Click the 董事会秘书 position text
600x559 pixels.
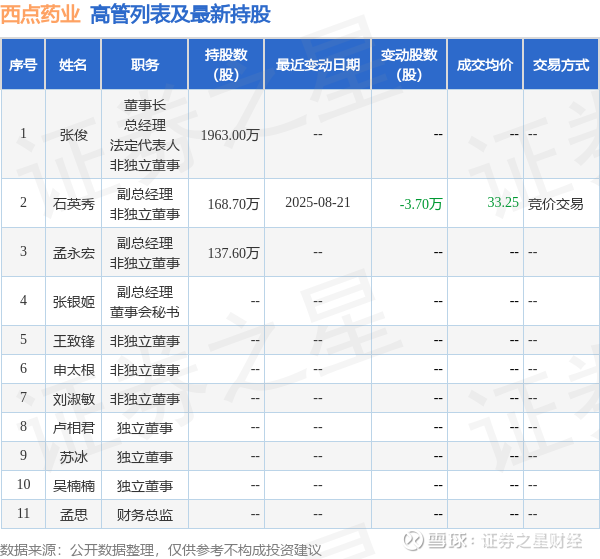click(145, 312)
